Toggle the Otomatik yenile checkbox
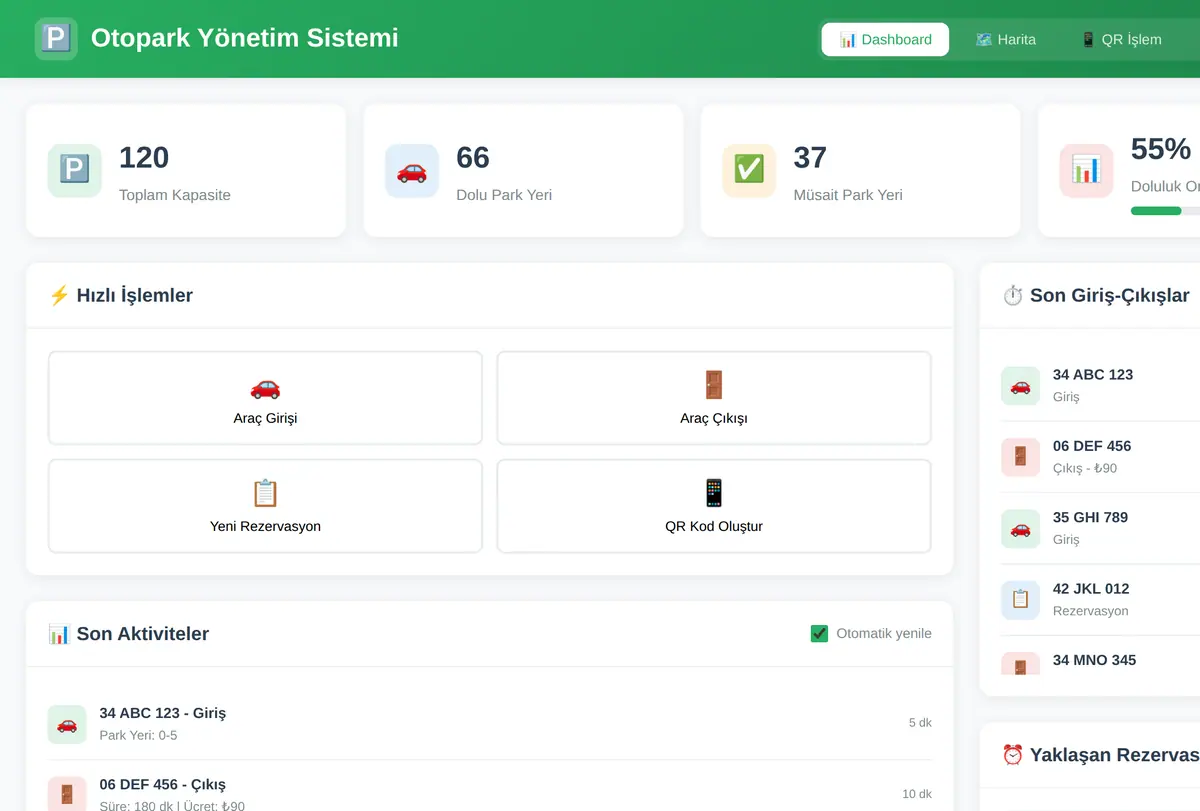The height and width of the screenshot is (811, 1200). click(x=819, y=633)
